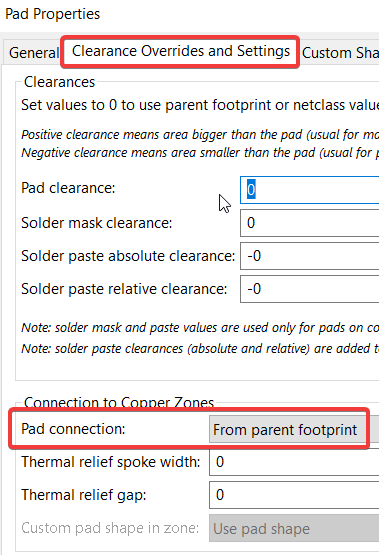Image resolution: width=379 pixels, height=555 pixels.
Task: Click the Pad clearance label
Action: point(68,188)
